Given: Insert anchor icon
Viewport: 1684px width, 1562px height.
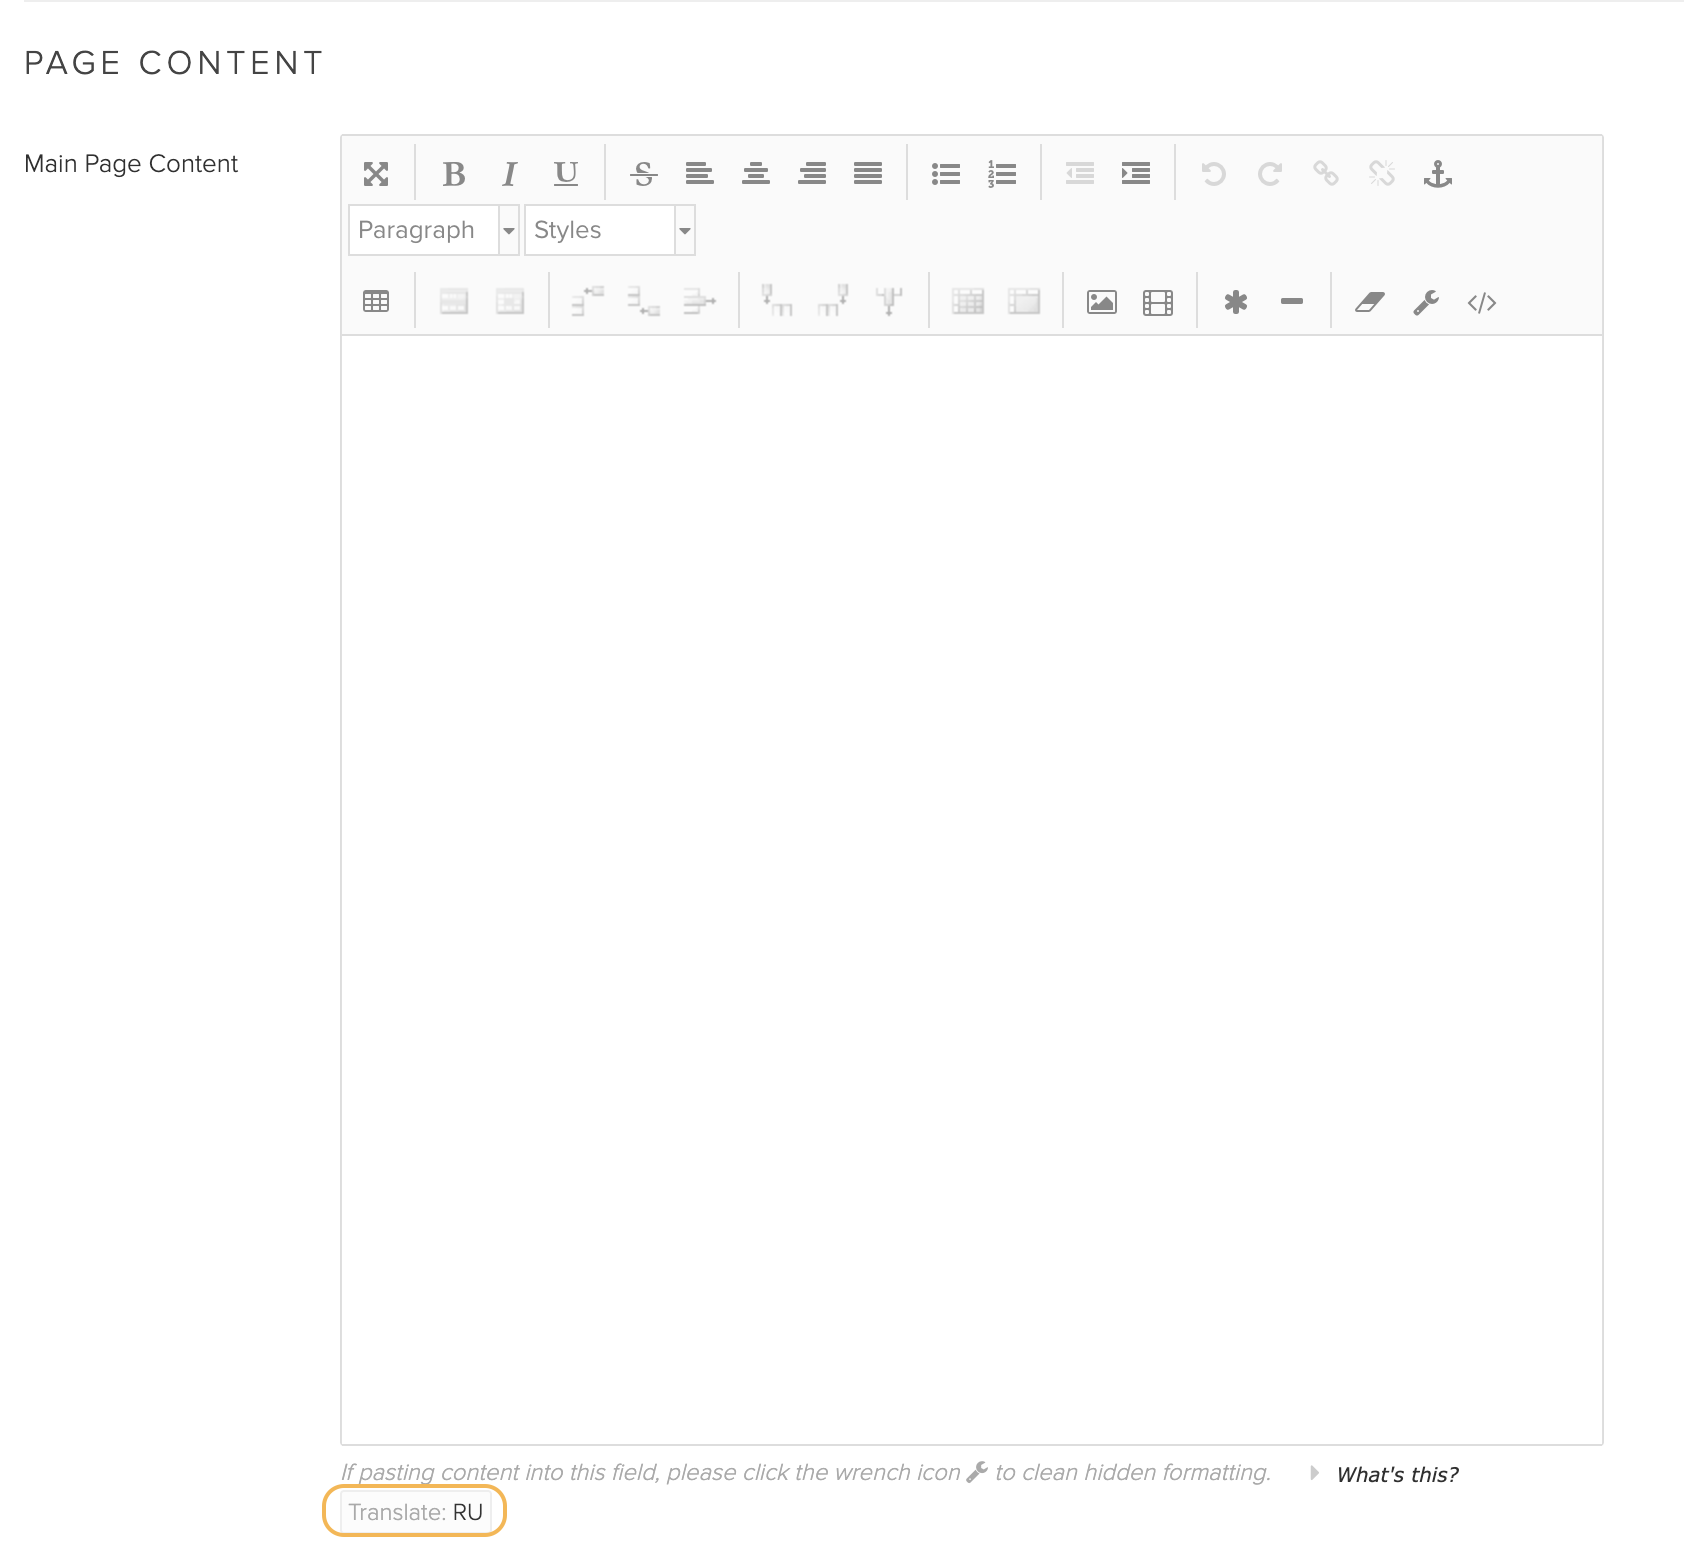Looking at the screenshot, I should pyautogui.click(x=1438, y=174).
